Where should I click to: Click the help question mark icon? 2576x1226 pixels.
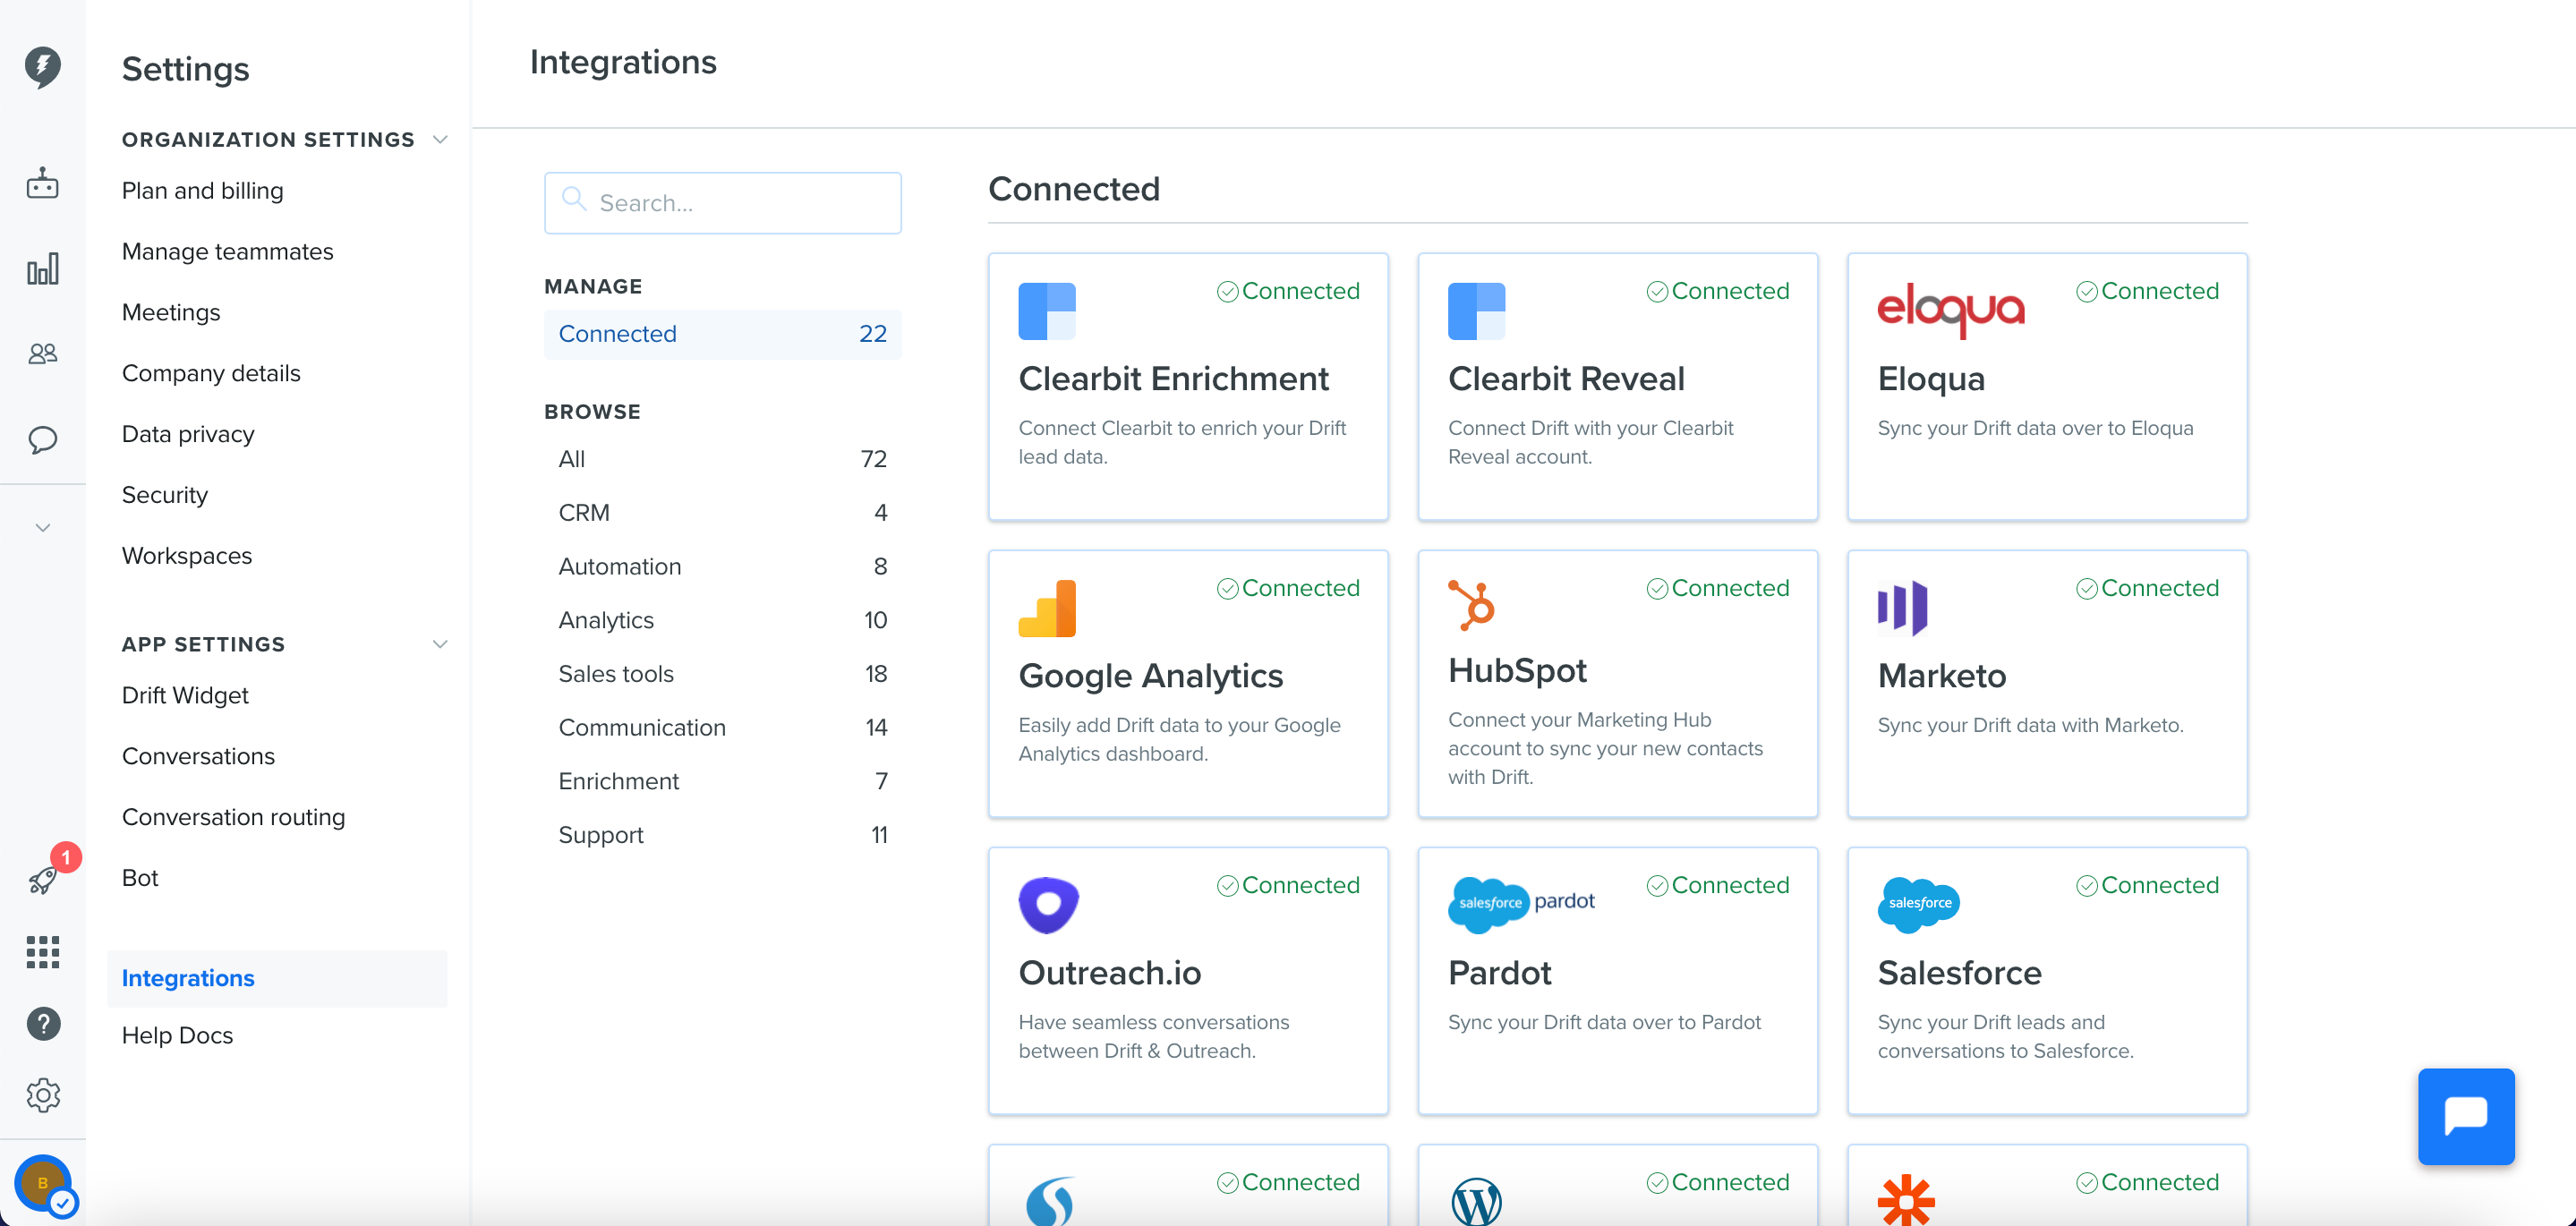coord(43,1024)
